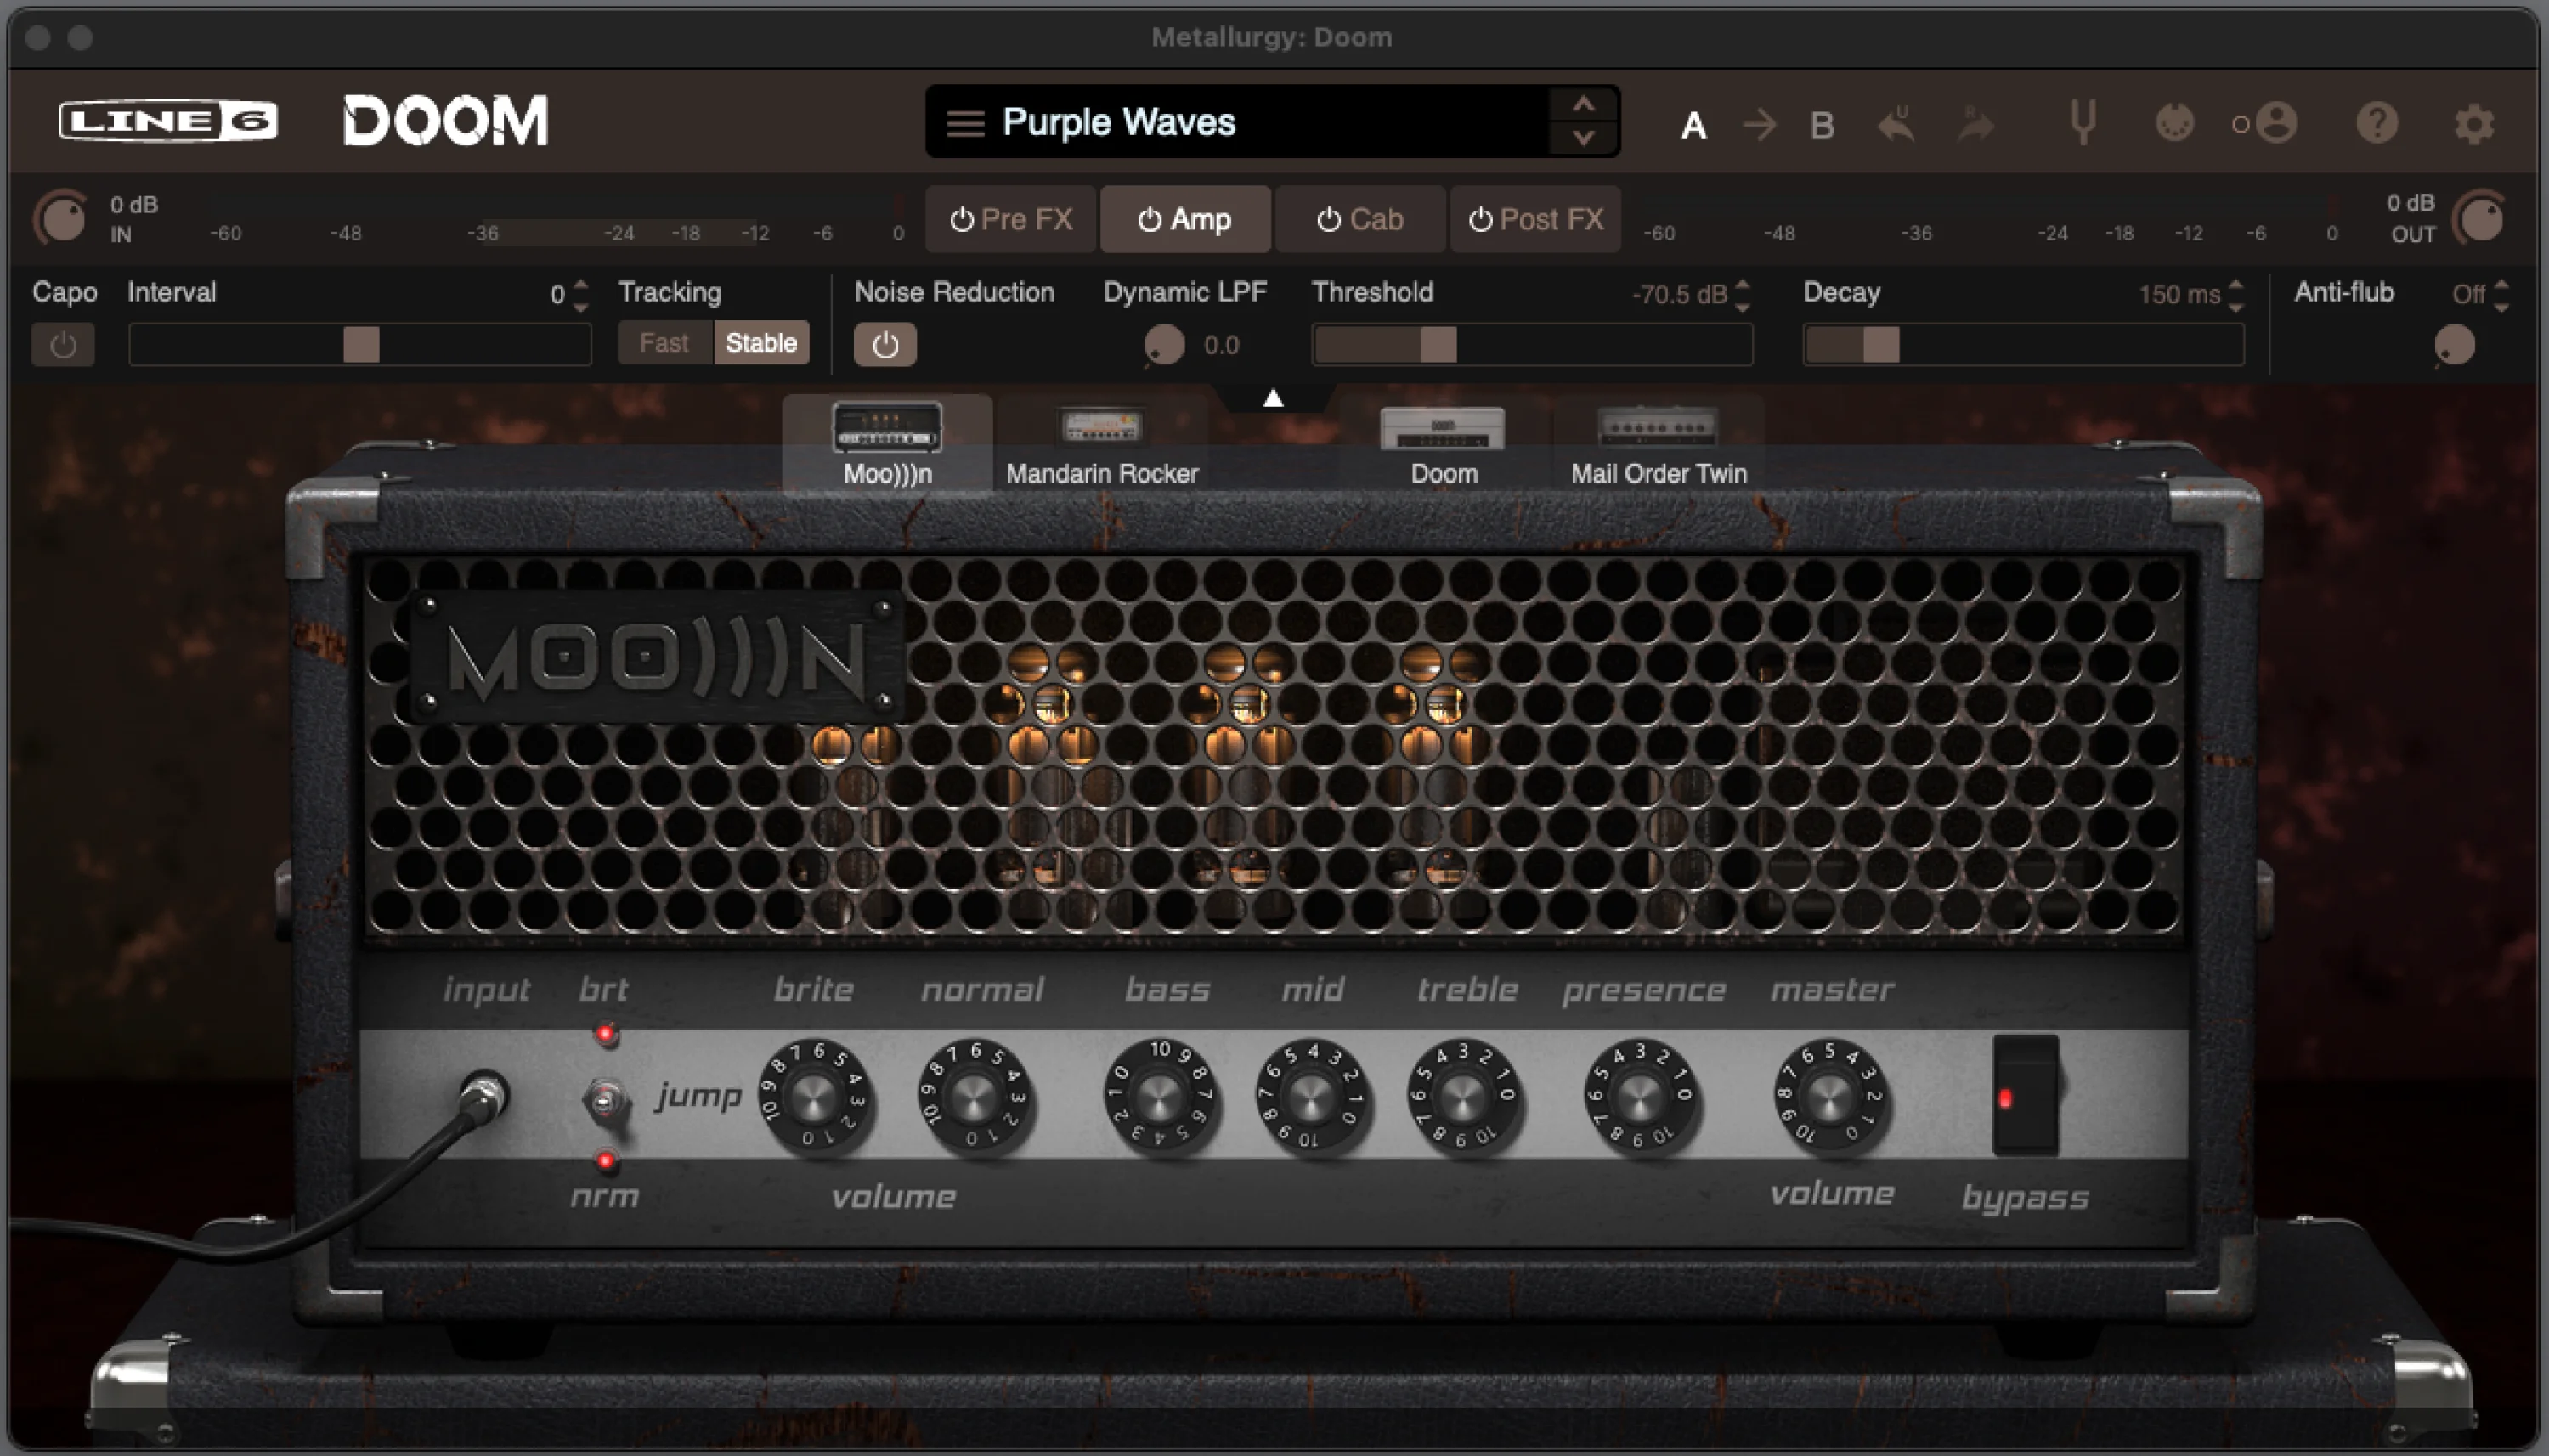Select snapshot A
Viewport: 2549px width, 1456px height.
pos(1693,126)
